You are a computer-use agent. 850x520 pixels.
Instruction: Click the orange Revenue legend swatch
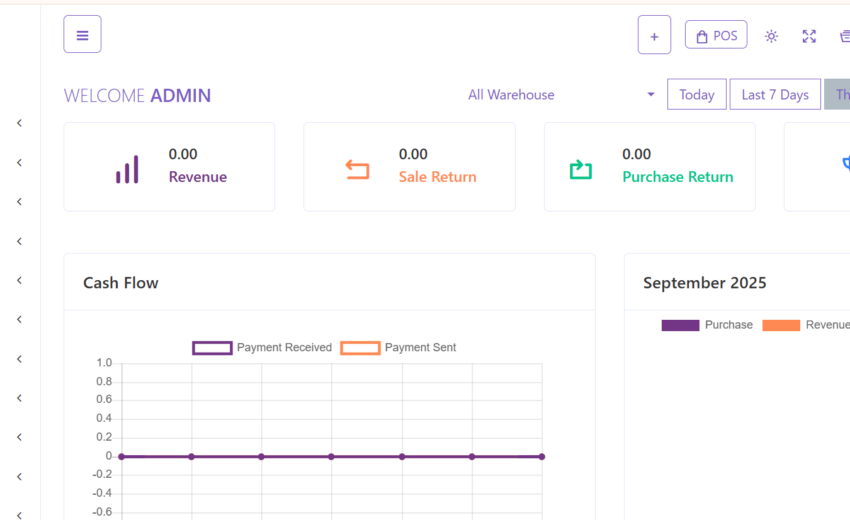click(x=781, y=325)
